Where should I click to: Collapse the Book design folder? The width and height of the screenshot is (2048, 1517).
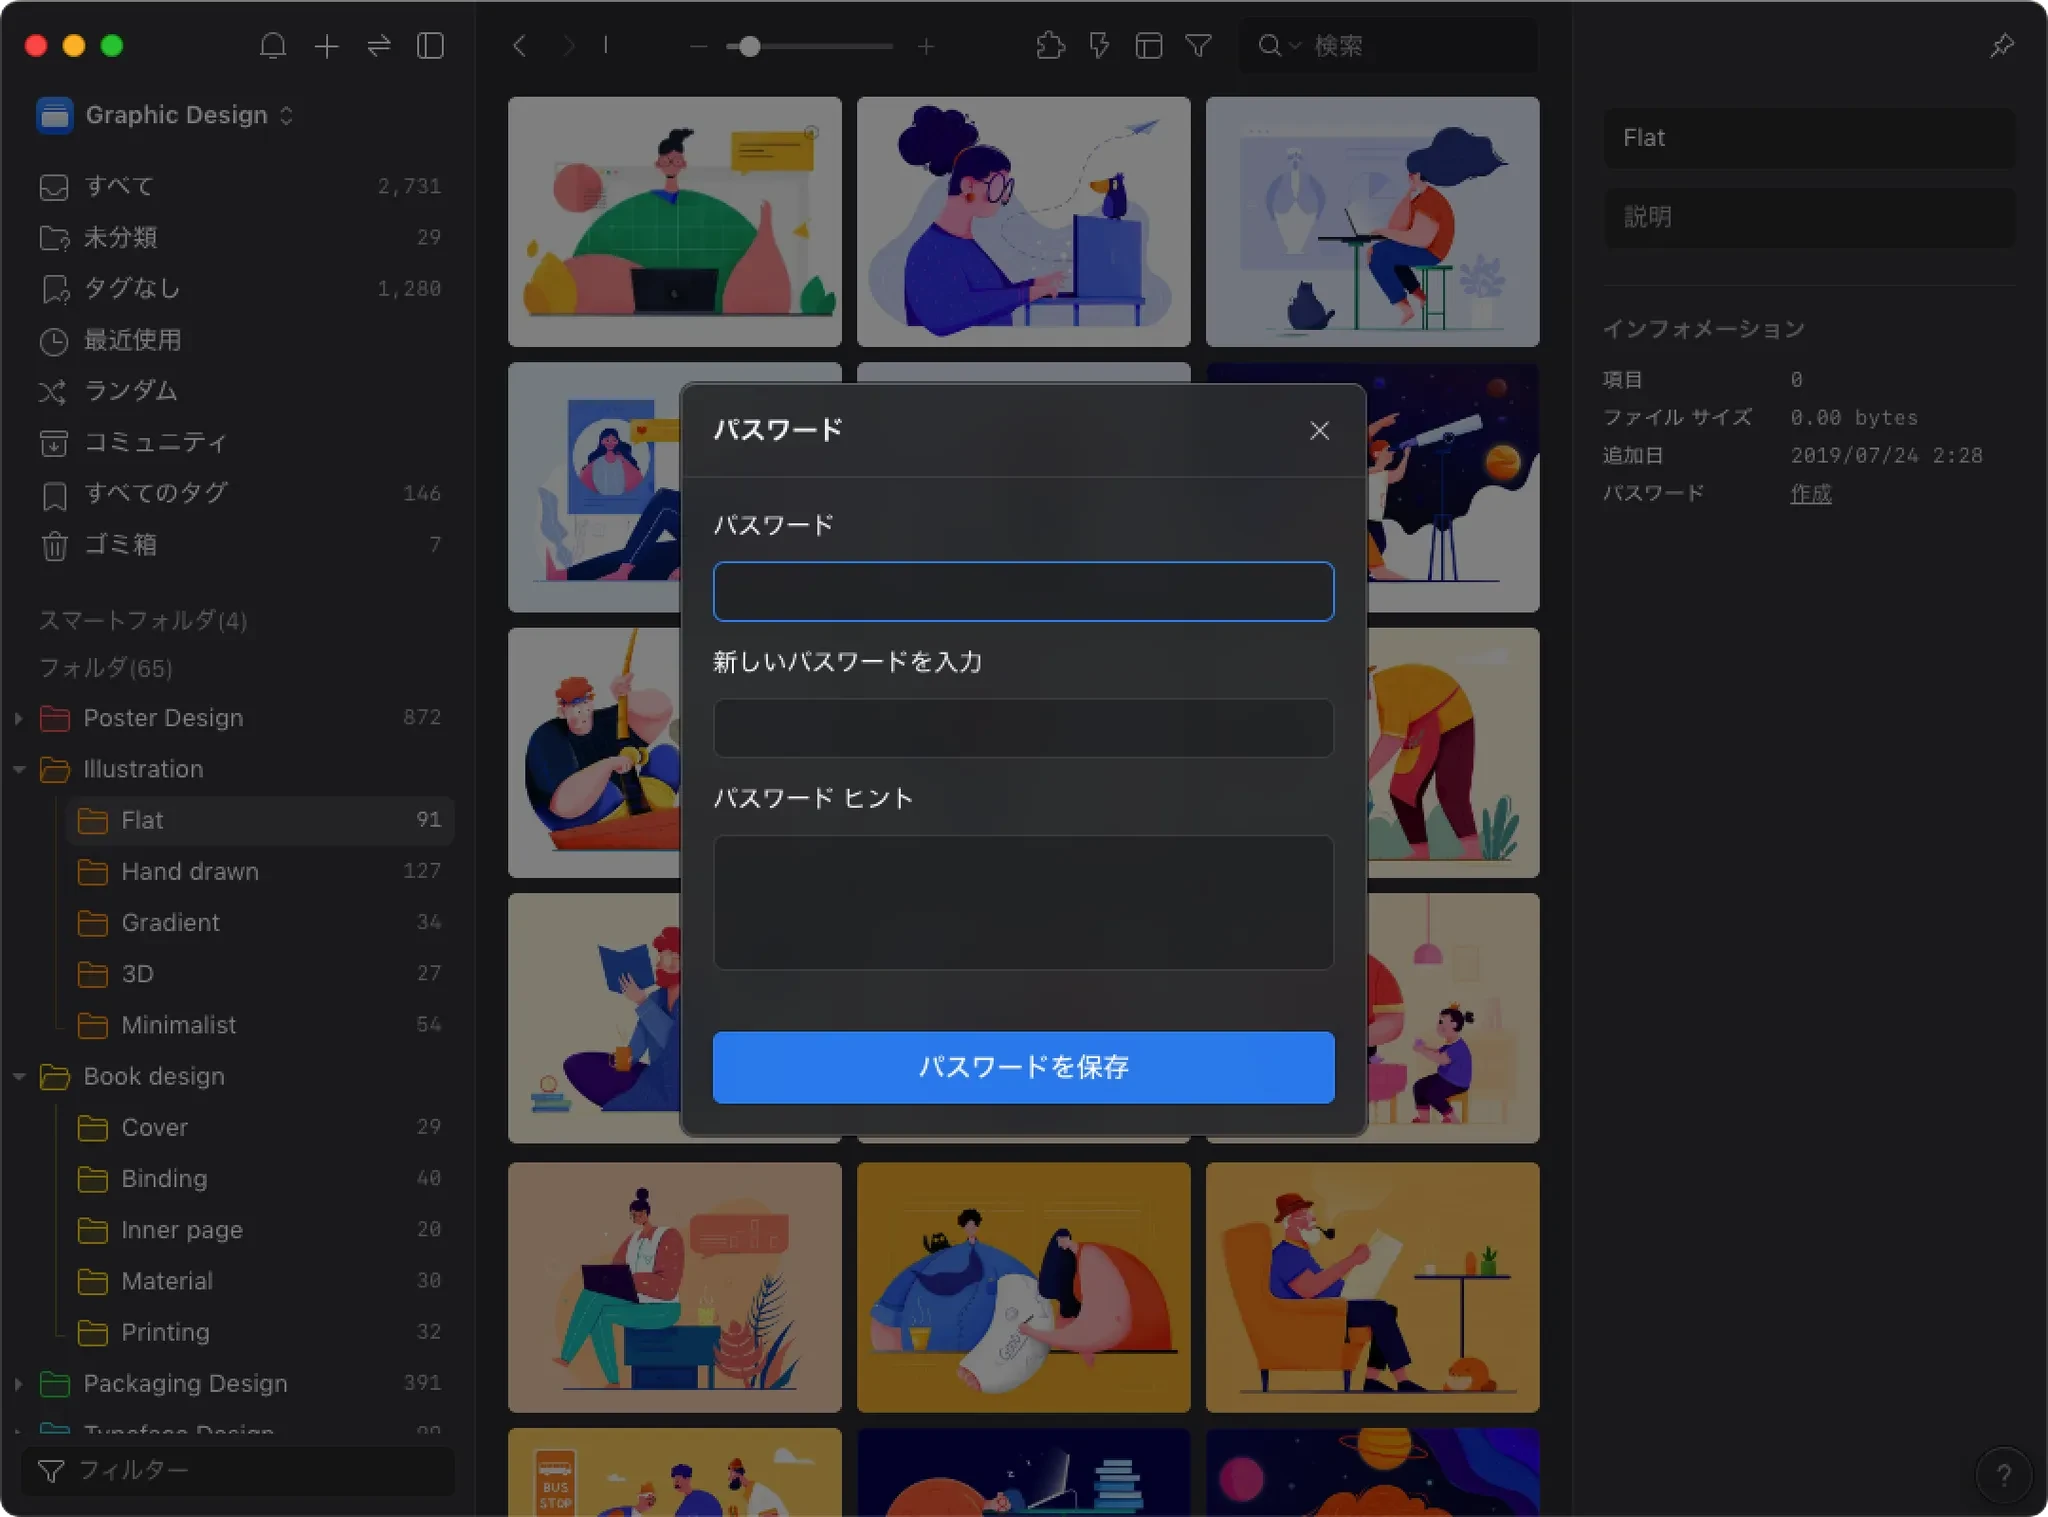point(18,1077)
